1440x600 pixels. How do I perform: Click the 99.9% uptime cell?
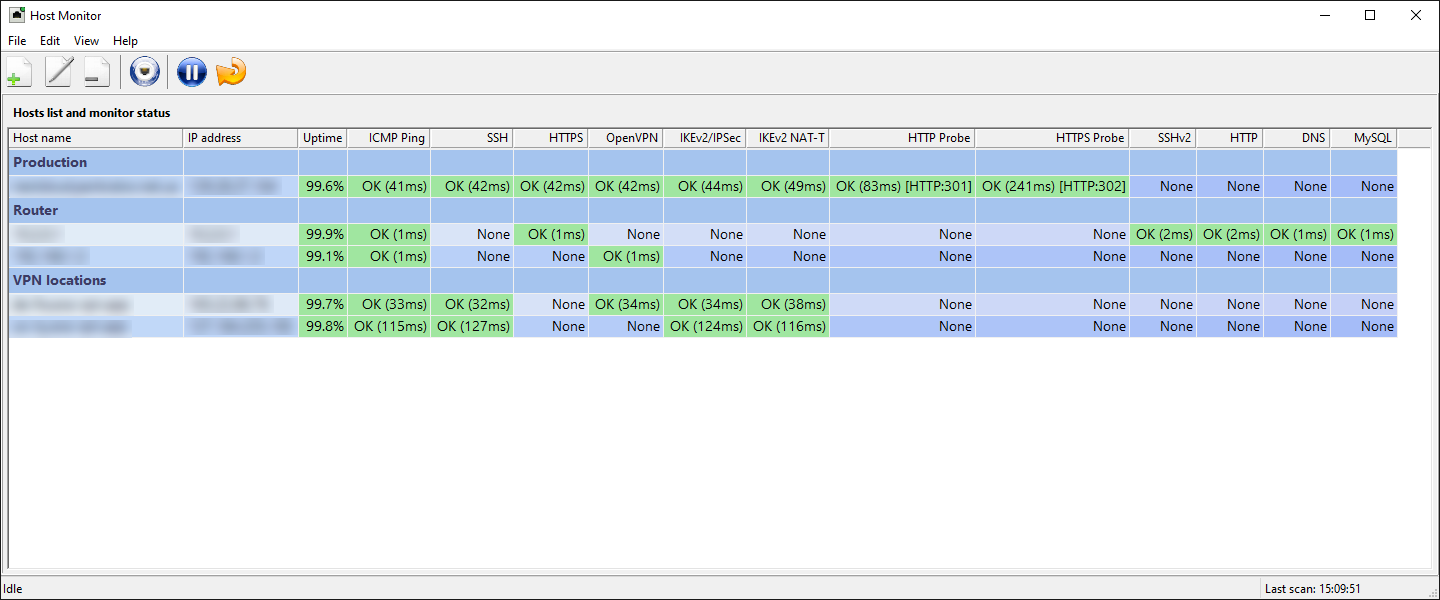pos(323,234)
